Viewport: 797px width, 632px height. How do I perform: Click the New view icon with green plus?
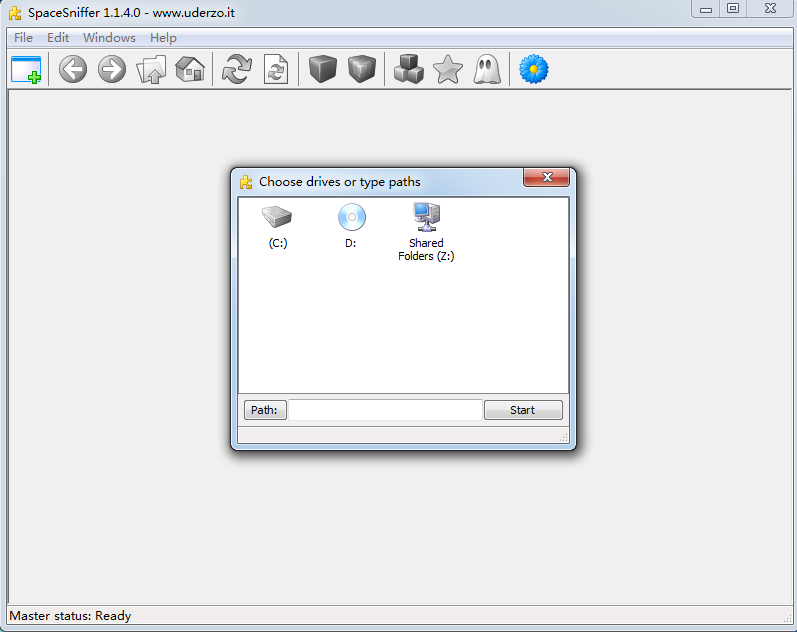coord(26,70)
